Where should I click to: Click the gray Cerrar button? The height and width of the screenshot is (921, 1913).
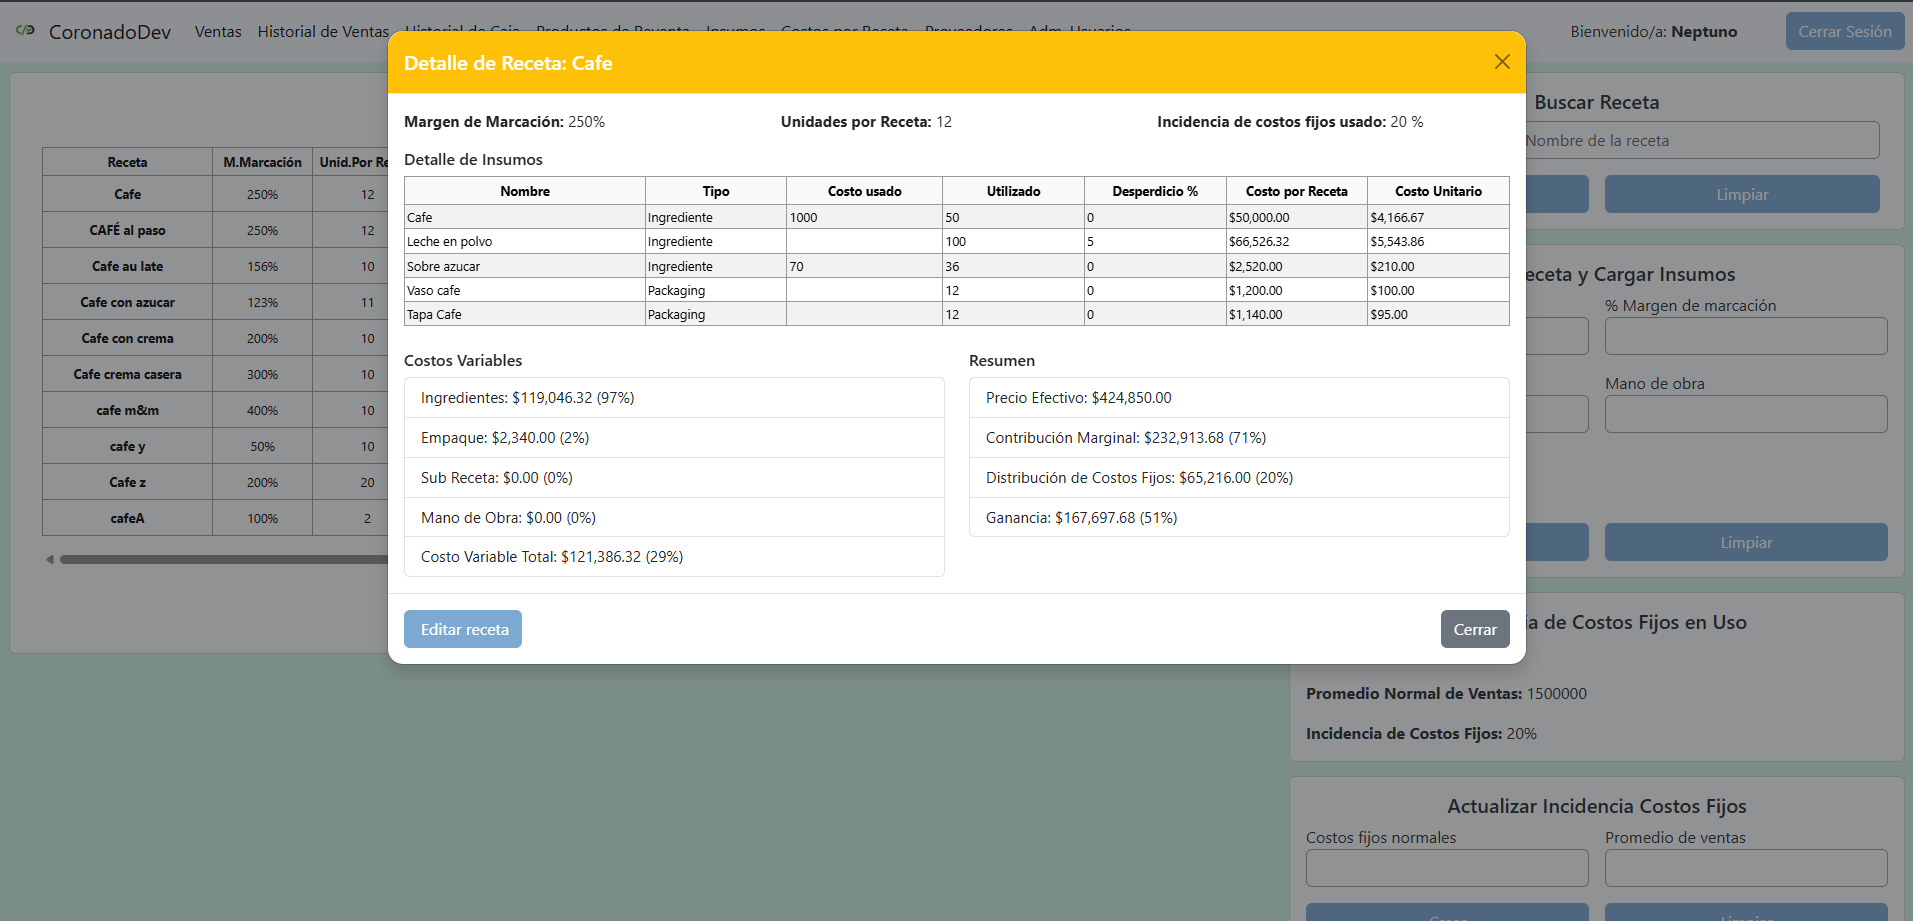tap(1475, 629)
